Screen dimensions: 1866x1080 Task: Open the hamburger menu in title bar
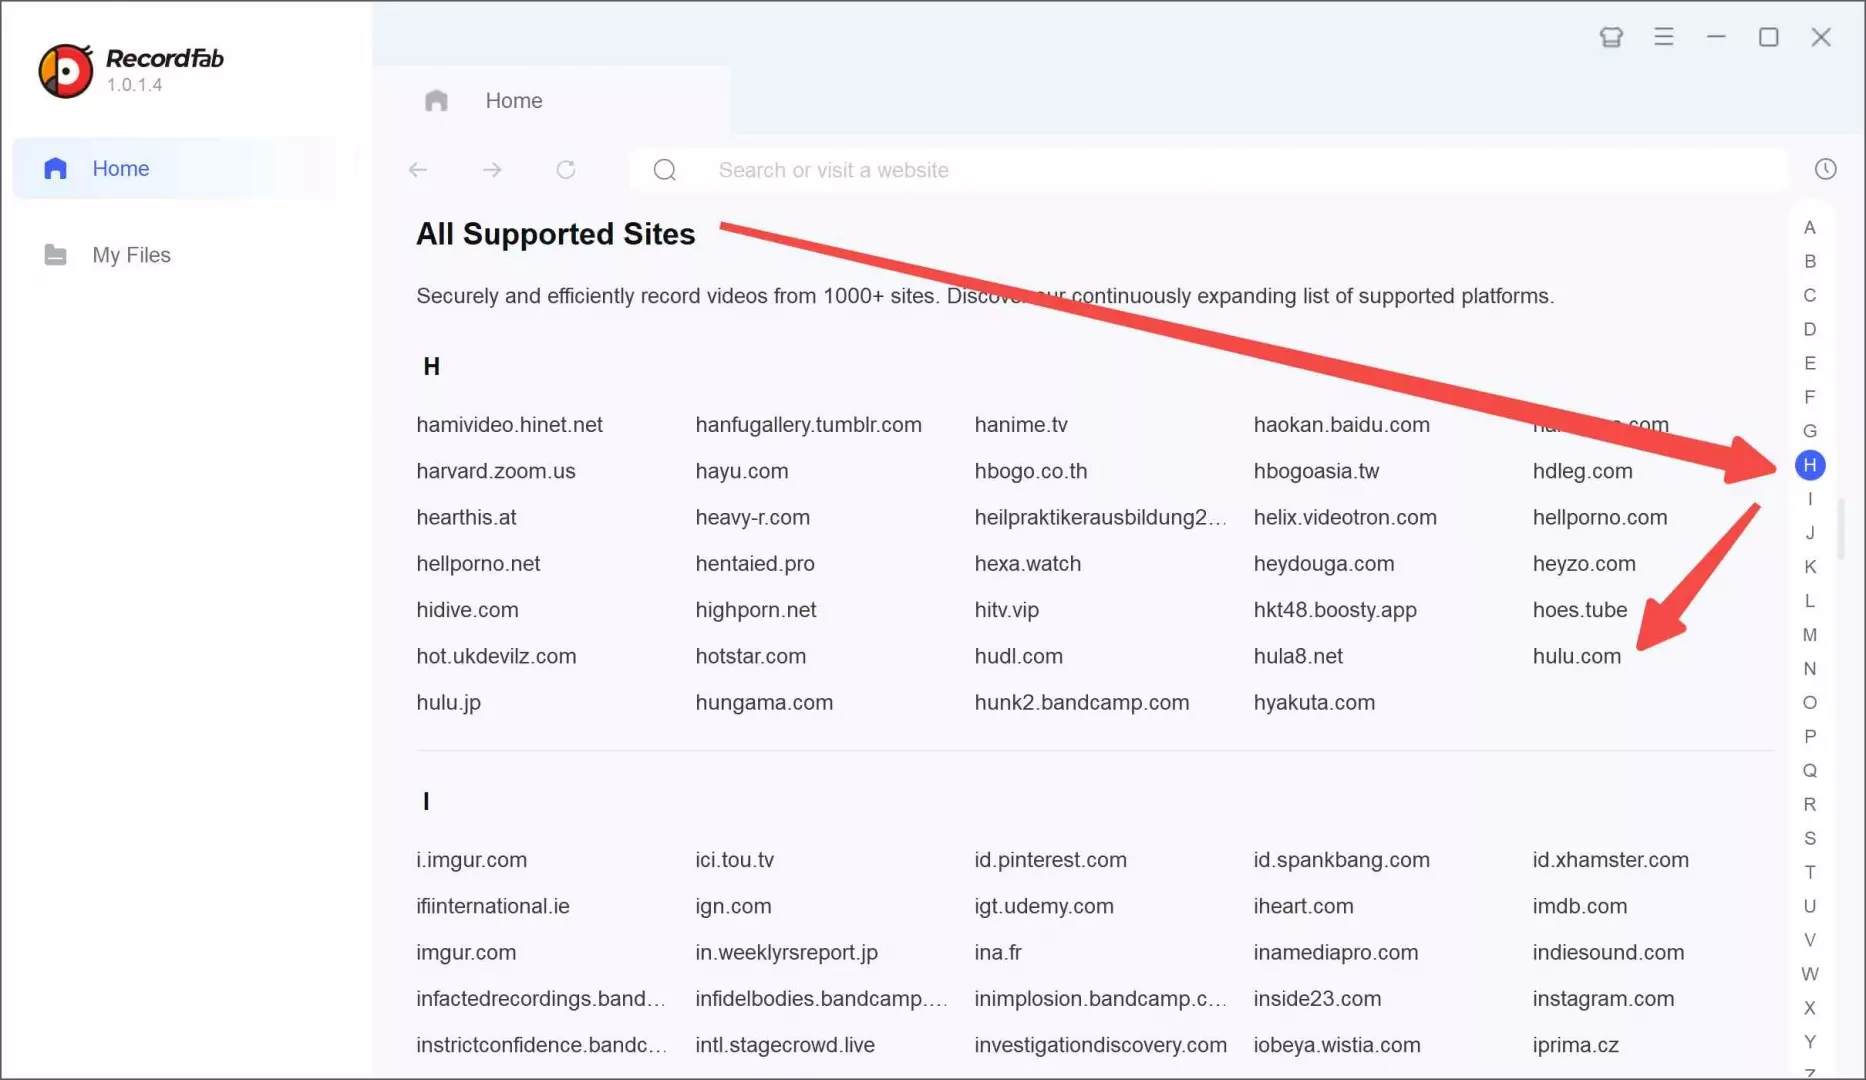[1664, 37]
